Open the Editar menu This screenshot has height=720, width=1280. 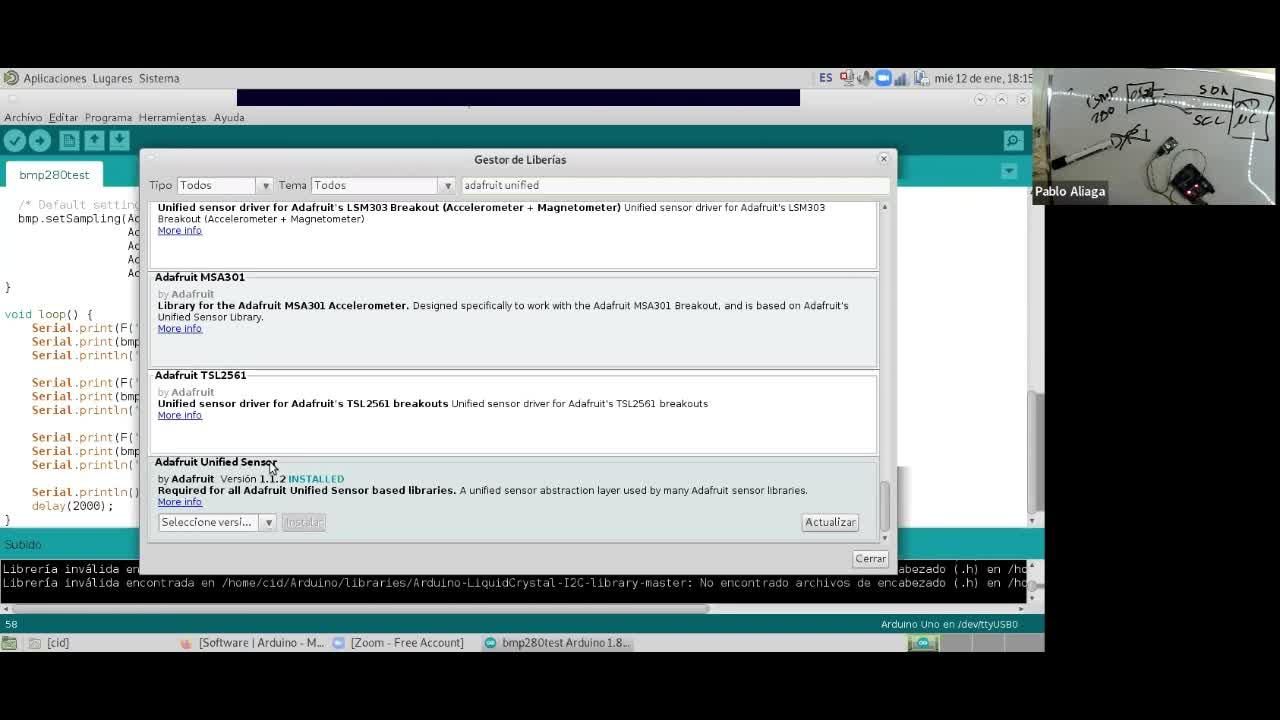point(63,117)
